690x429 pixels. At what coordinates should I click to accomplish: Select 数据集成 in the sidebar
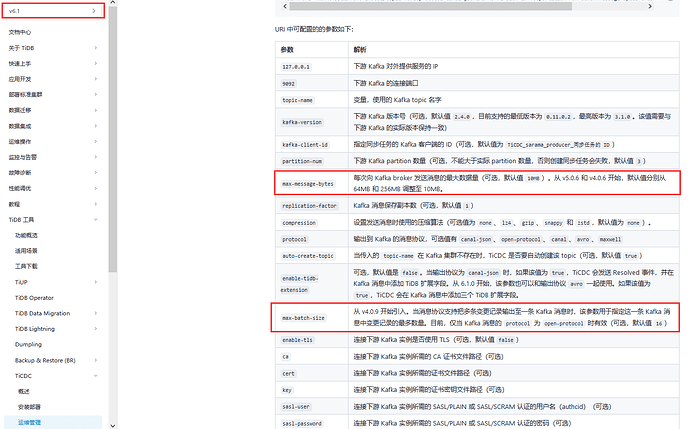[20, 126]
